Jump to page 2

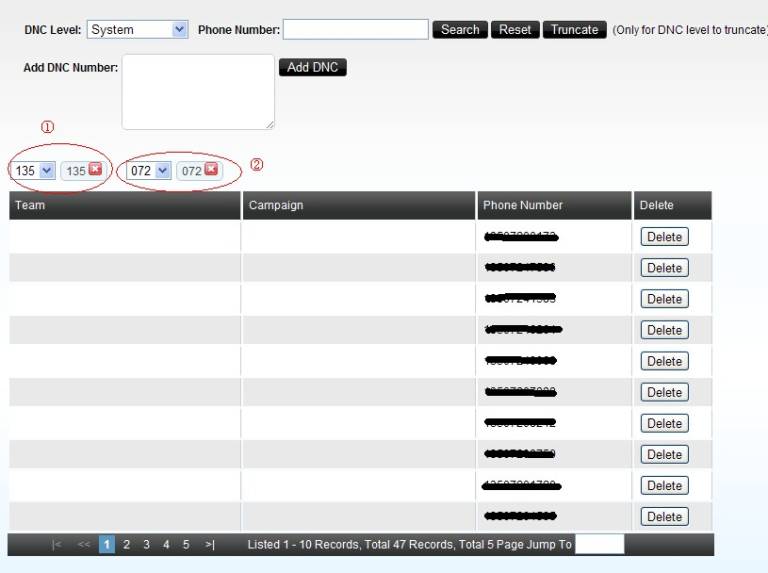(127, 545)
